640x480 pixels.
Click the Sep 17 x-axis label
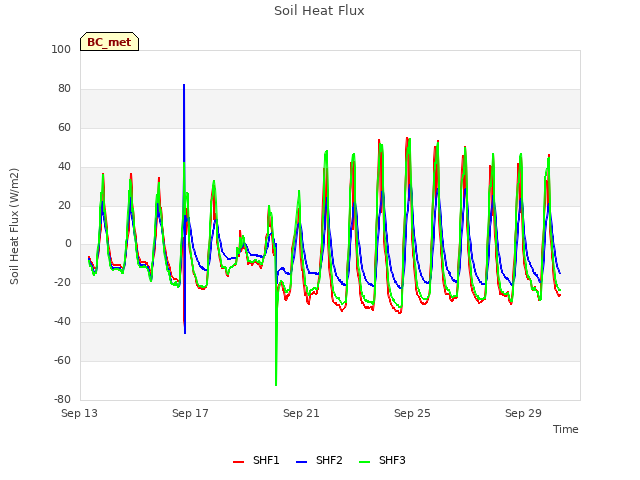[x=190, y=413]
